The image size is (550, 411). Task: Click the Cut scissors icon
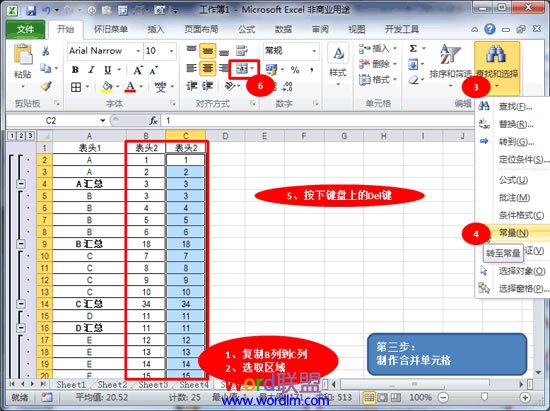(x=45, y=51)
